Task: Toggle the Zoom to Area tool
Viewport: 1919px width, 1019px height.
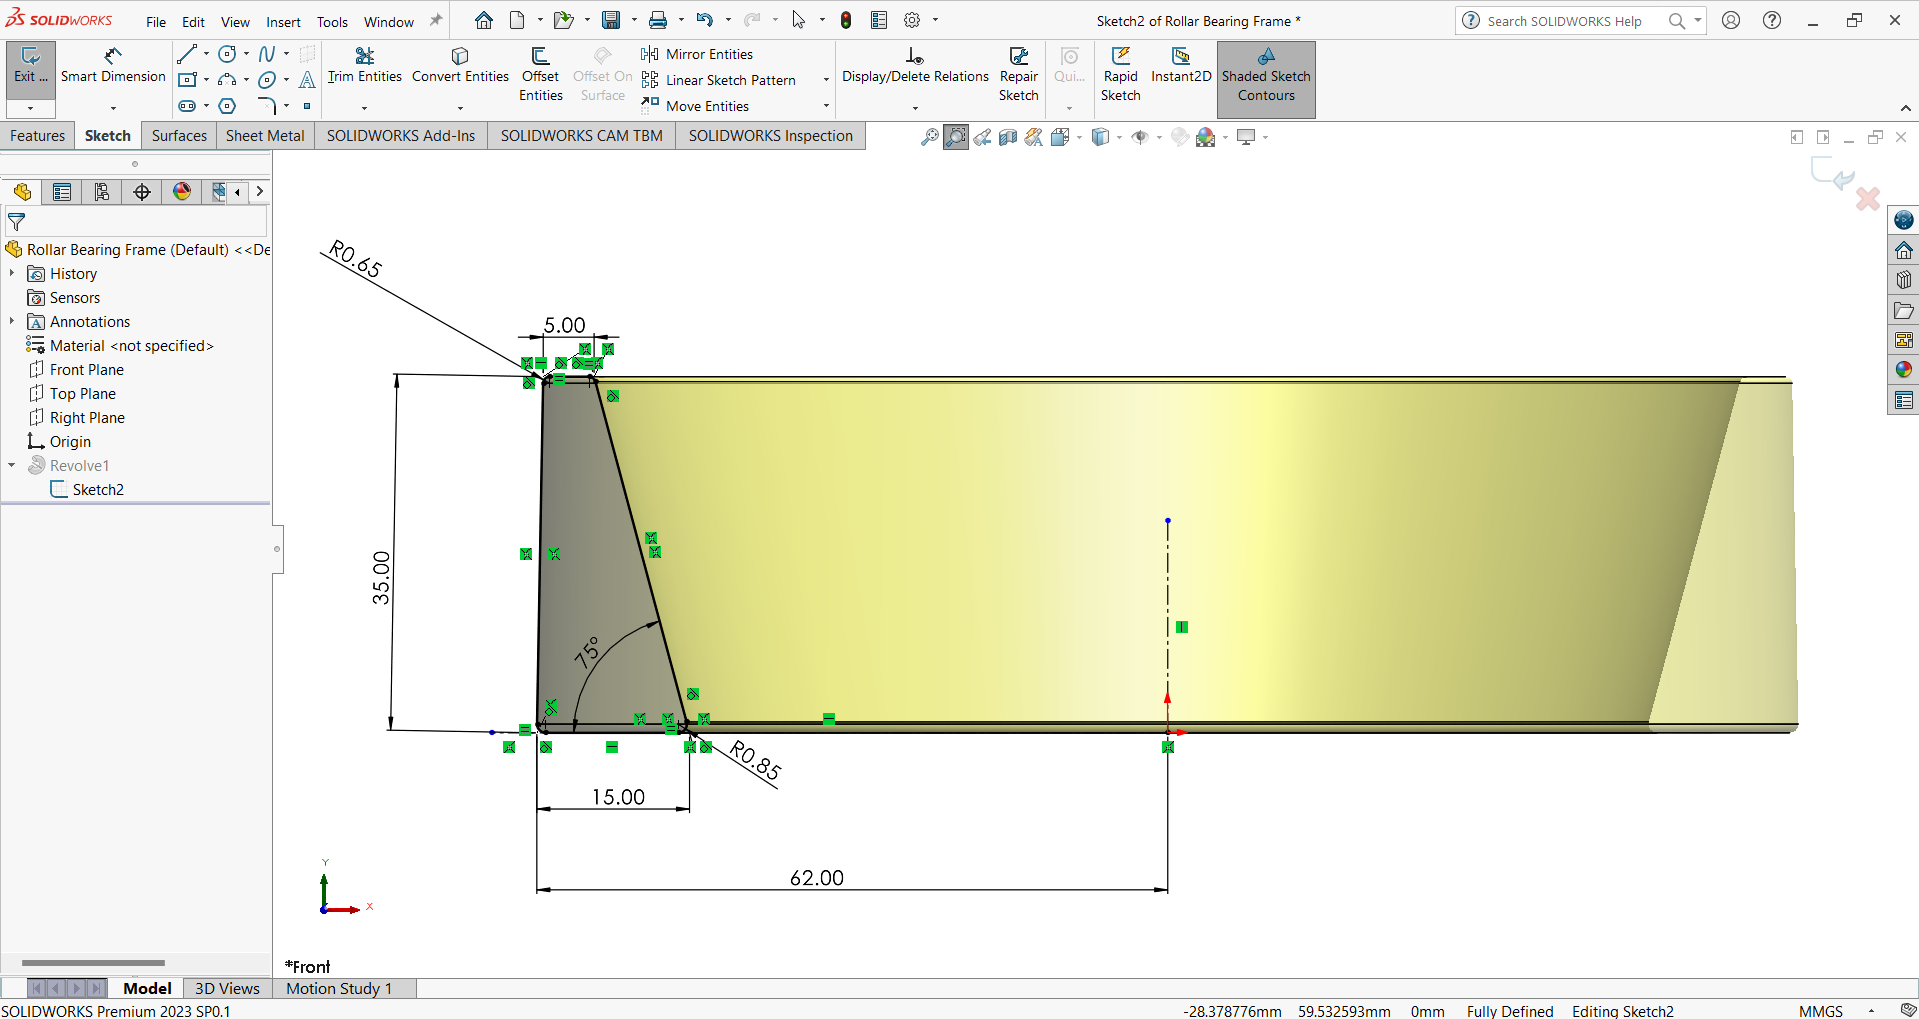Action: pos(956,137)
